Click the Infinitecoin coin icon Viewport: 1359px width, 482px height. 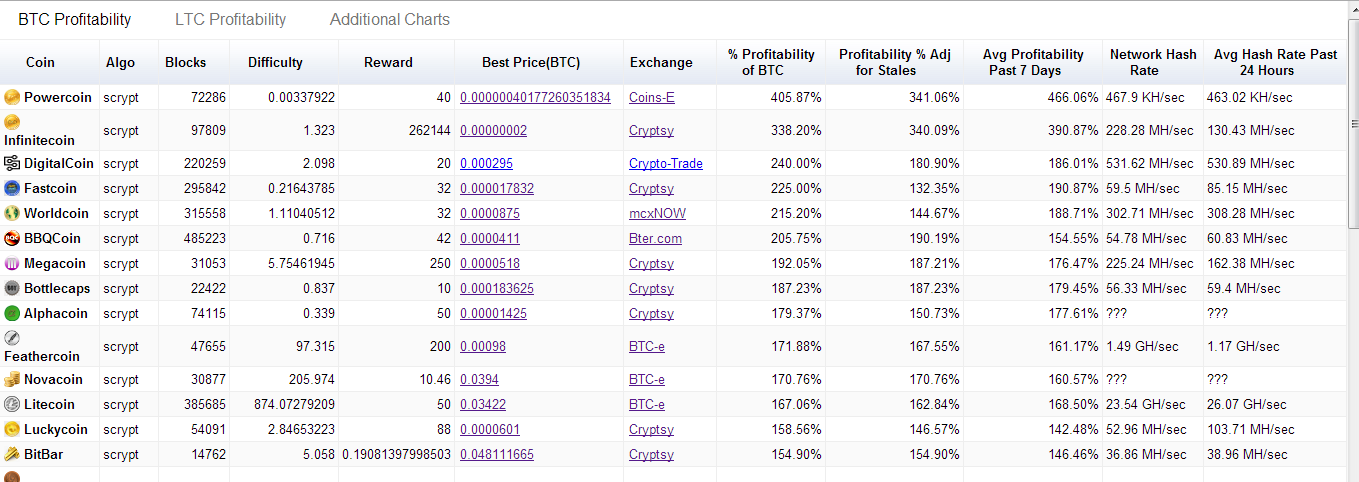[x=12, y=121]
